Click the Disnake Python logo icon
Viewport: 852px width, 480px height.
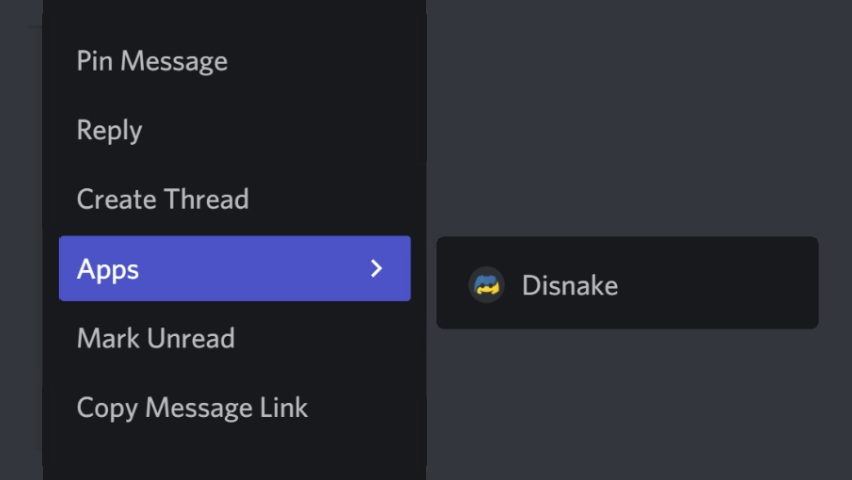point(487,285)
